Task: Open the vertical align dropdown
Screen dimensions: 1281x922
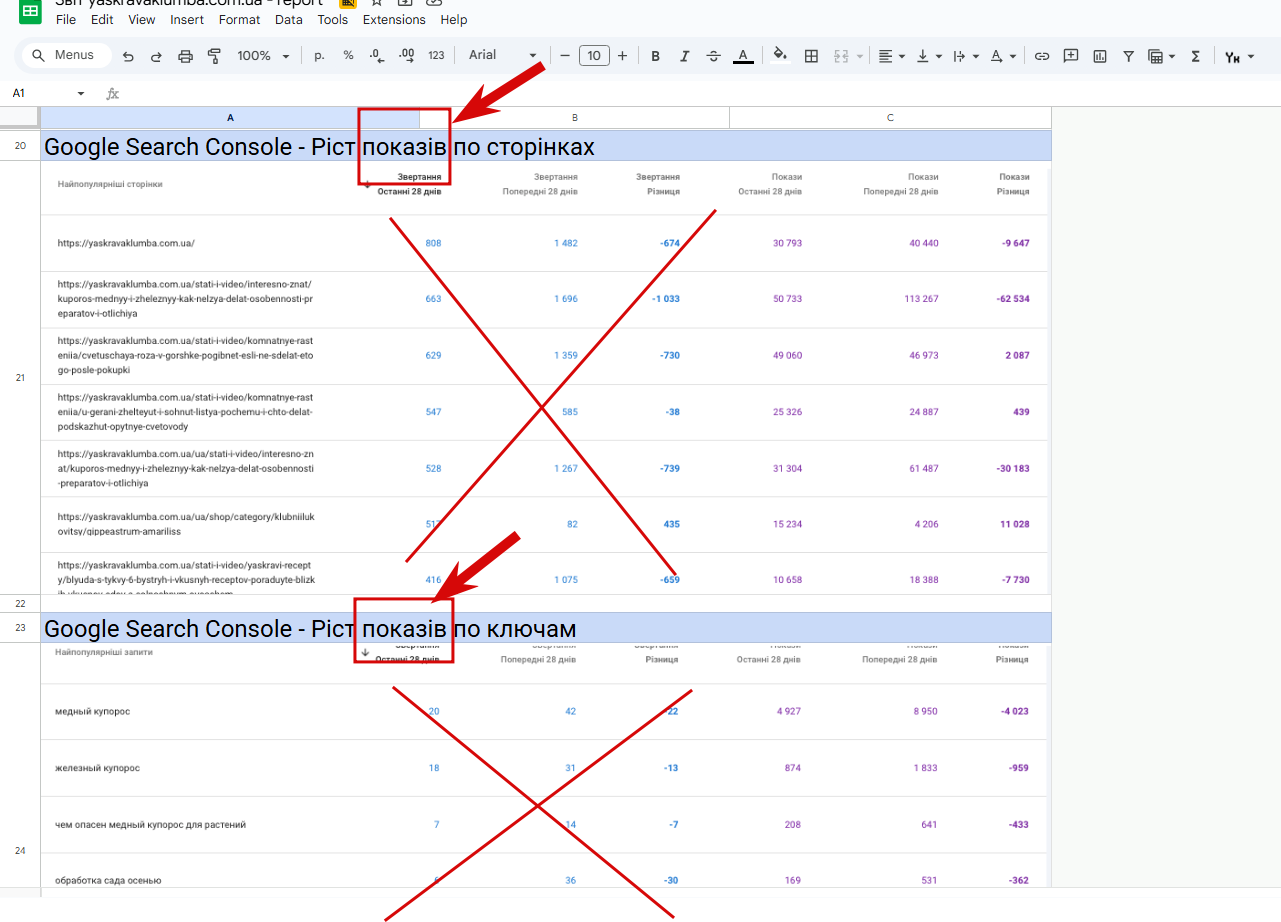Action: coord(929,56)
